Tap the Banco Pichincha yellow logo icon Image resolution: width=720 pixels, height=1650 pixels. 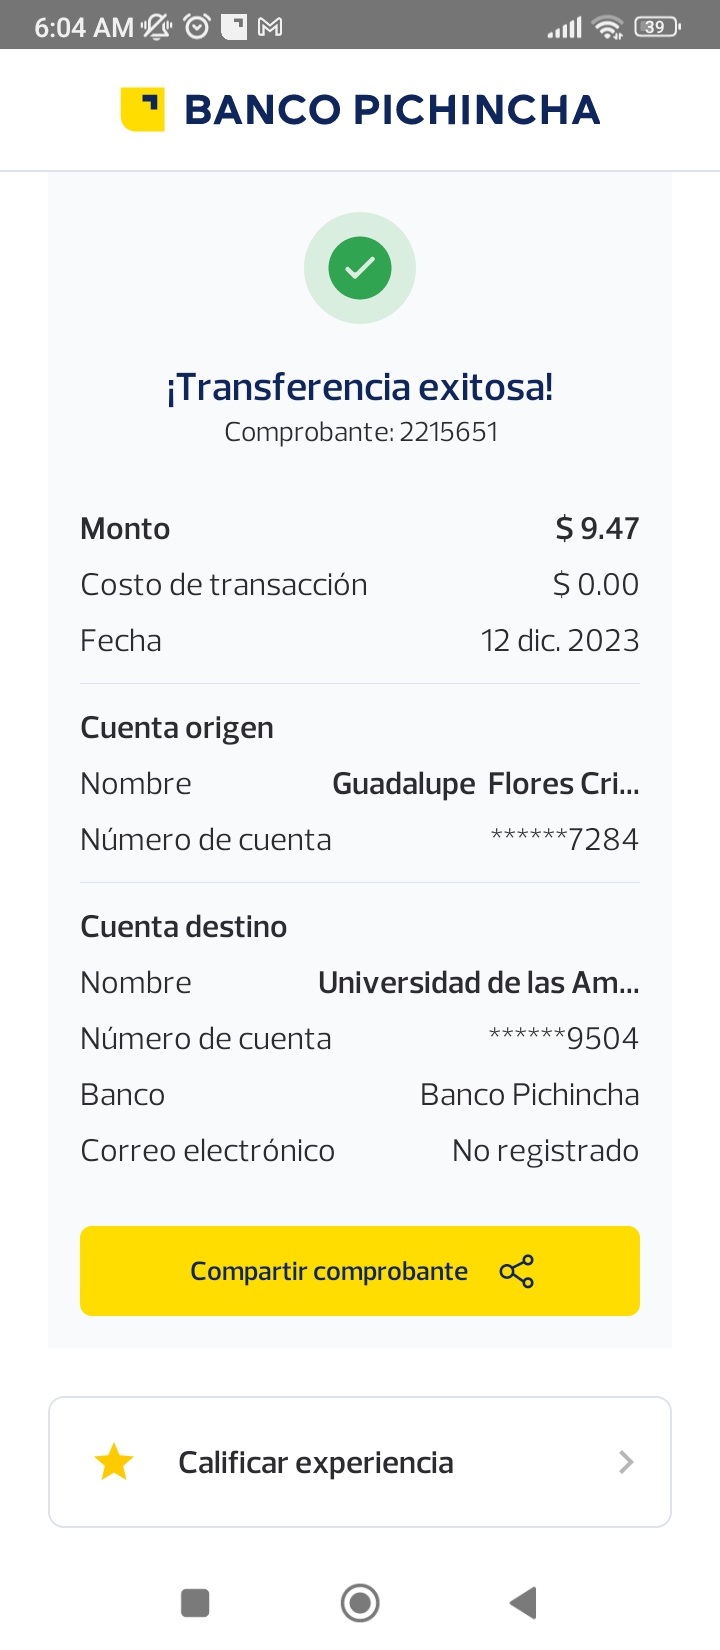pos(142,110)
